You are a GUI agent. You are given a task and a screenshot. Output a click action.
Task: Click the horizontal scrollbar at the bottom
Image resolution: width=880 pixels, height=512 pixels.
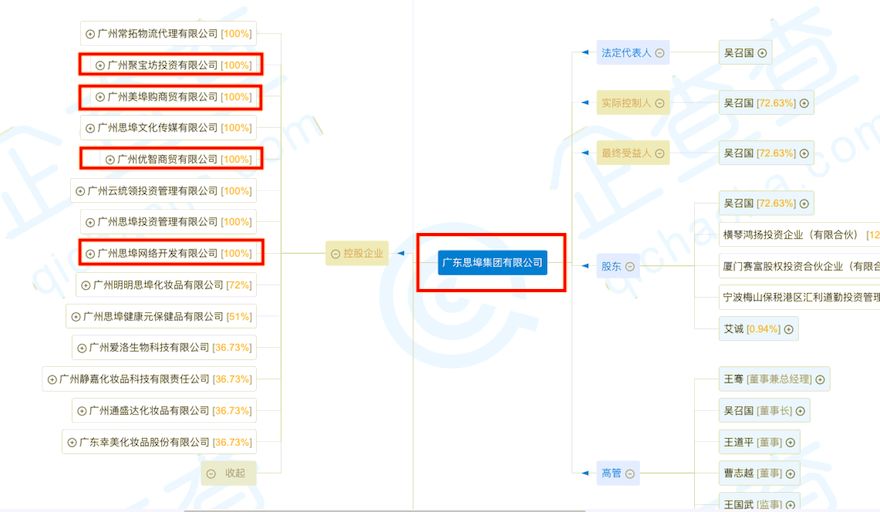coord(384,510)
